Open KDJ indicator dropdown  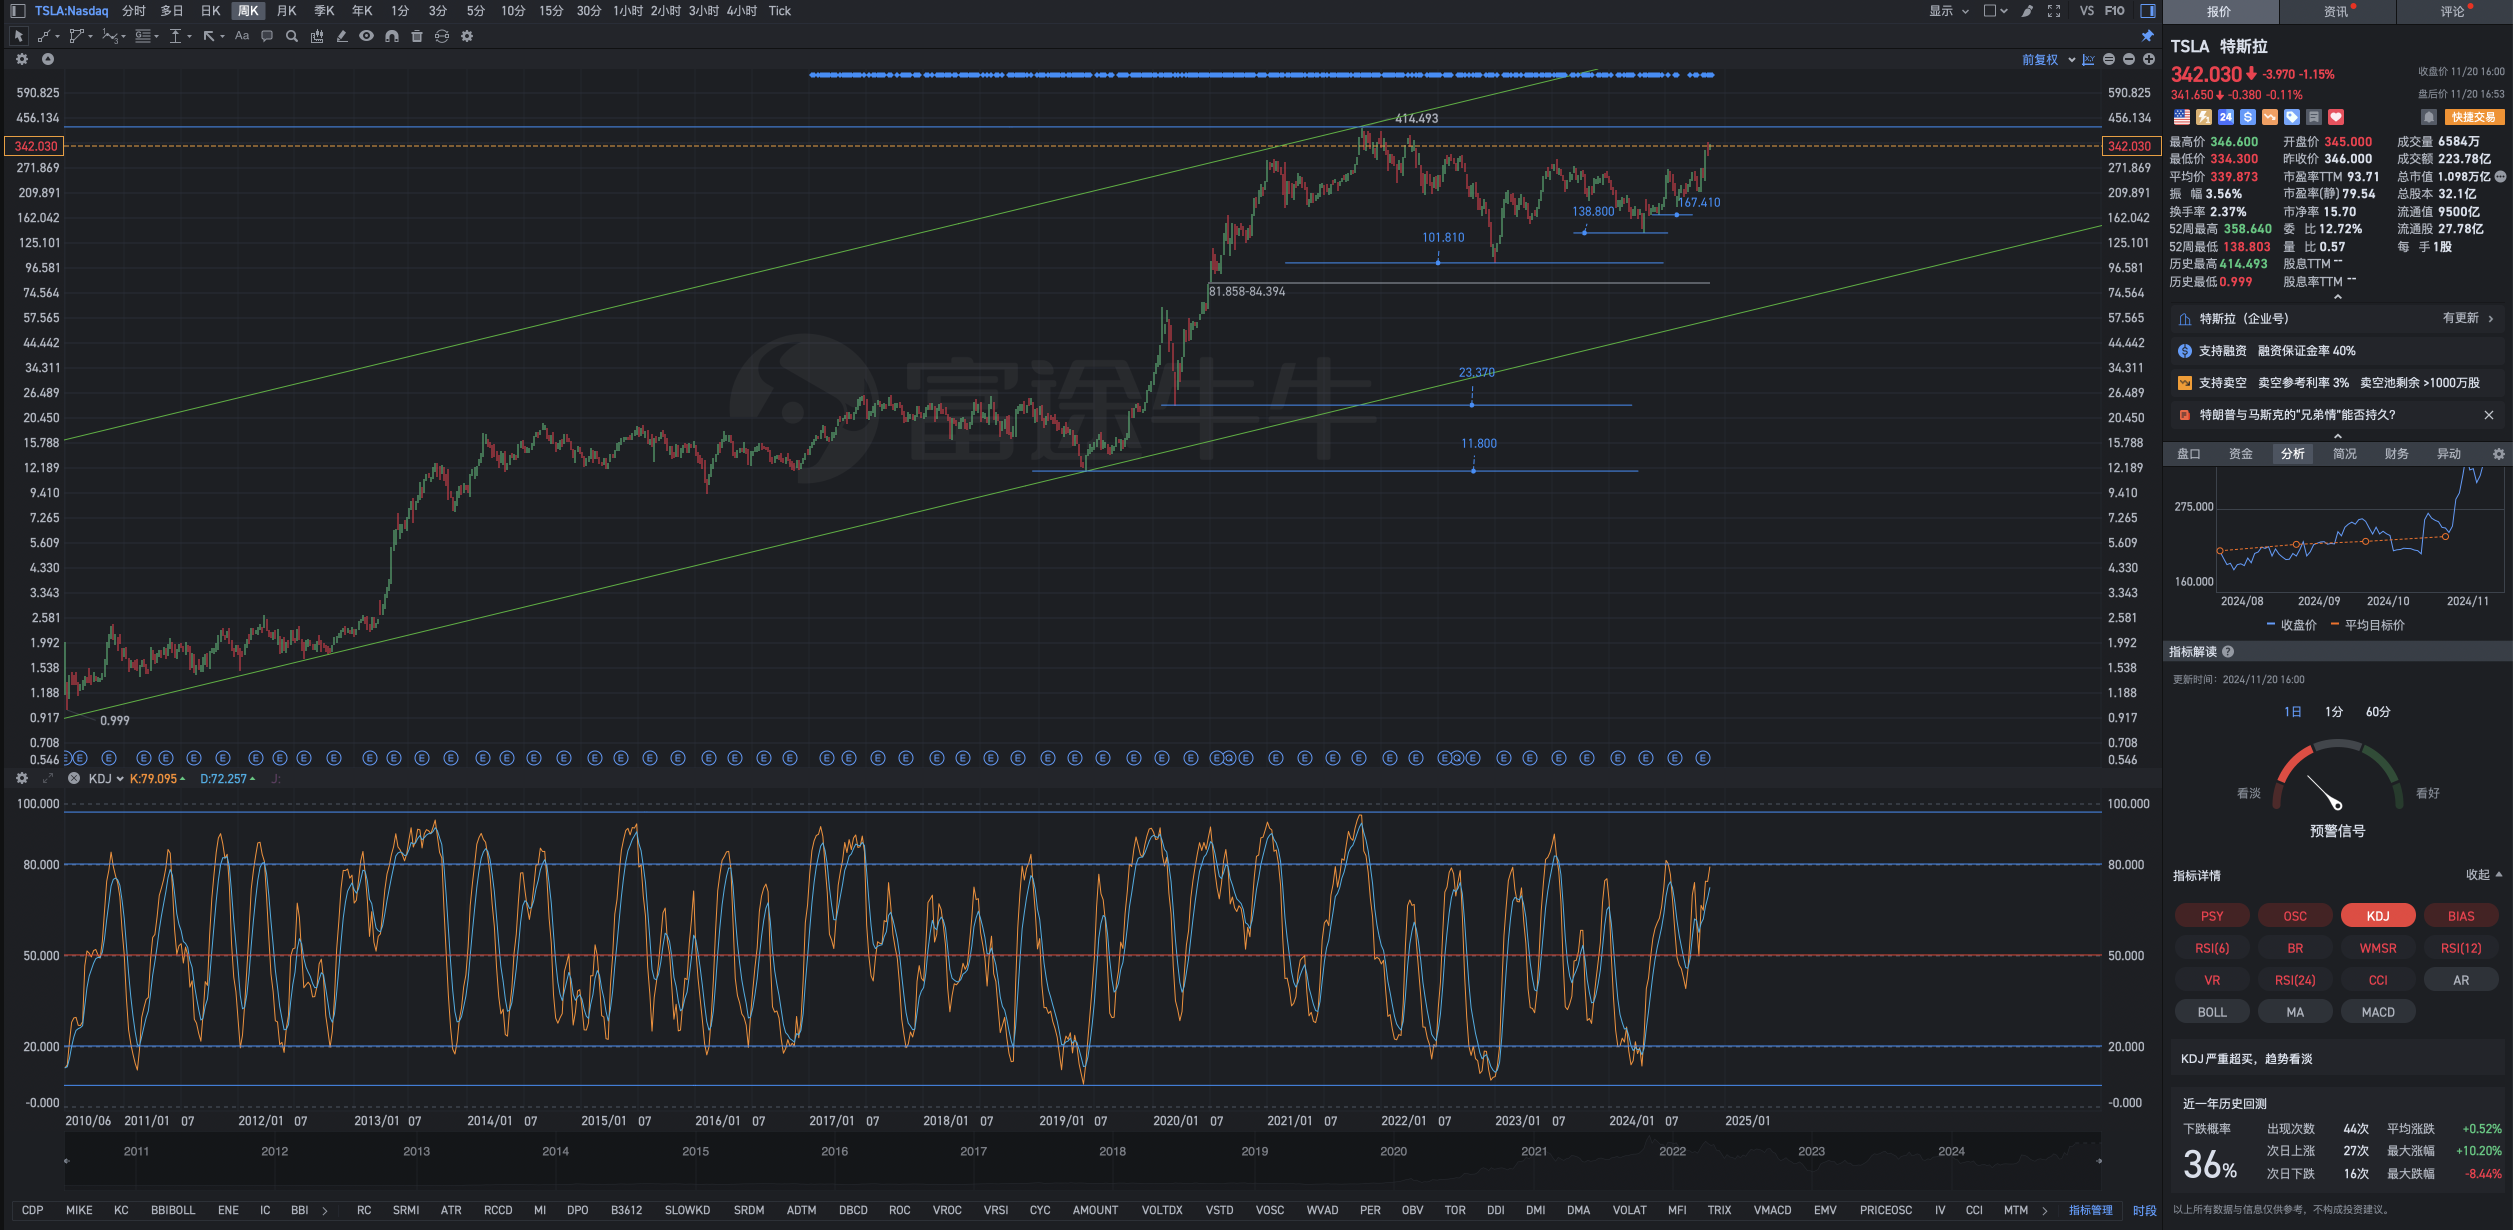pos(106,779)
